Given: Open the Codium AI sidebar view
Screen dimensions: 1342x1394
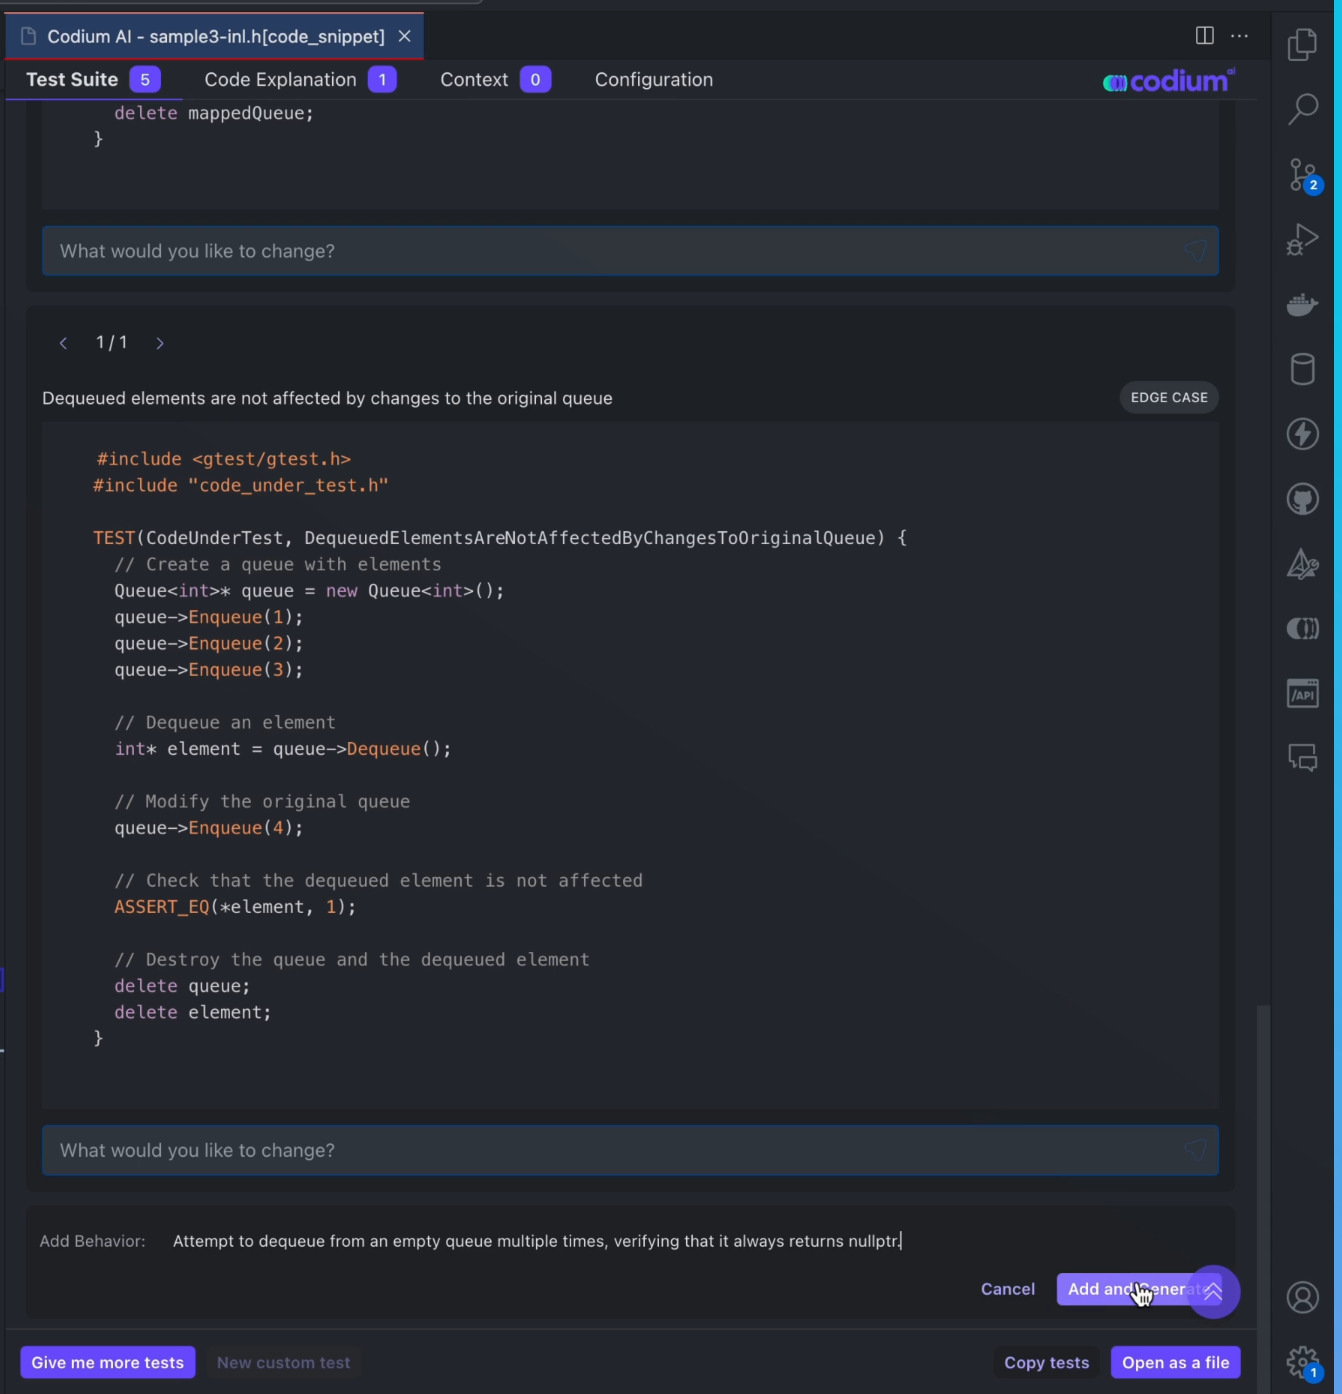Looking at the screenshot, I should coord(1302,629).
